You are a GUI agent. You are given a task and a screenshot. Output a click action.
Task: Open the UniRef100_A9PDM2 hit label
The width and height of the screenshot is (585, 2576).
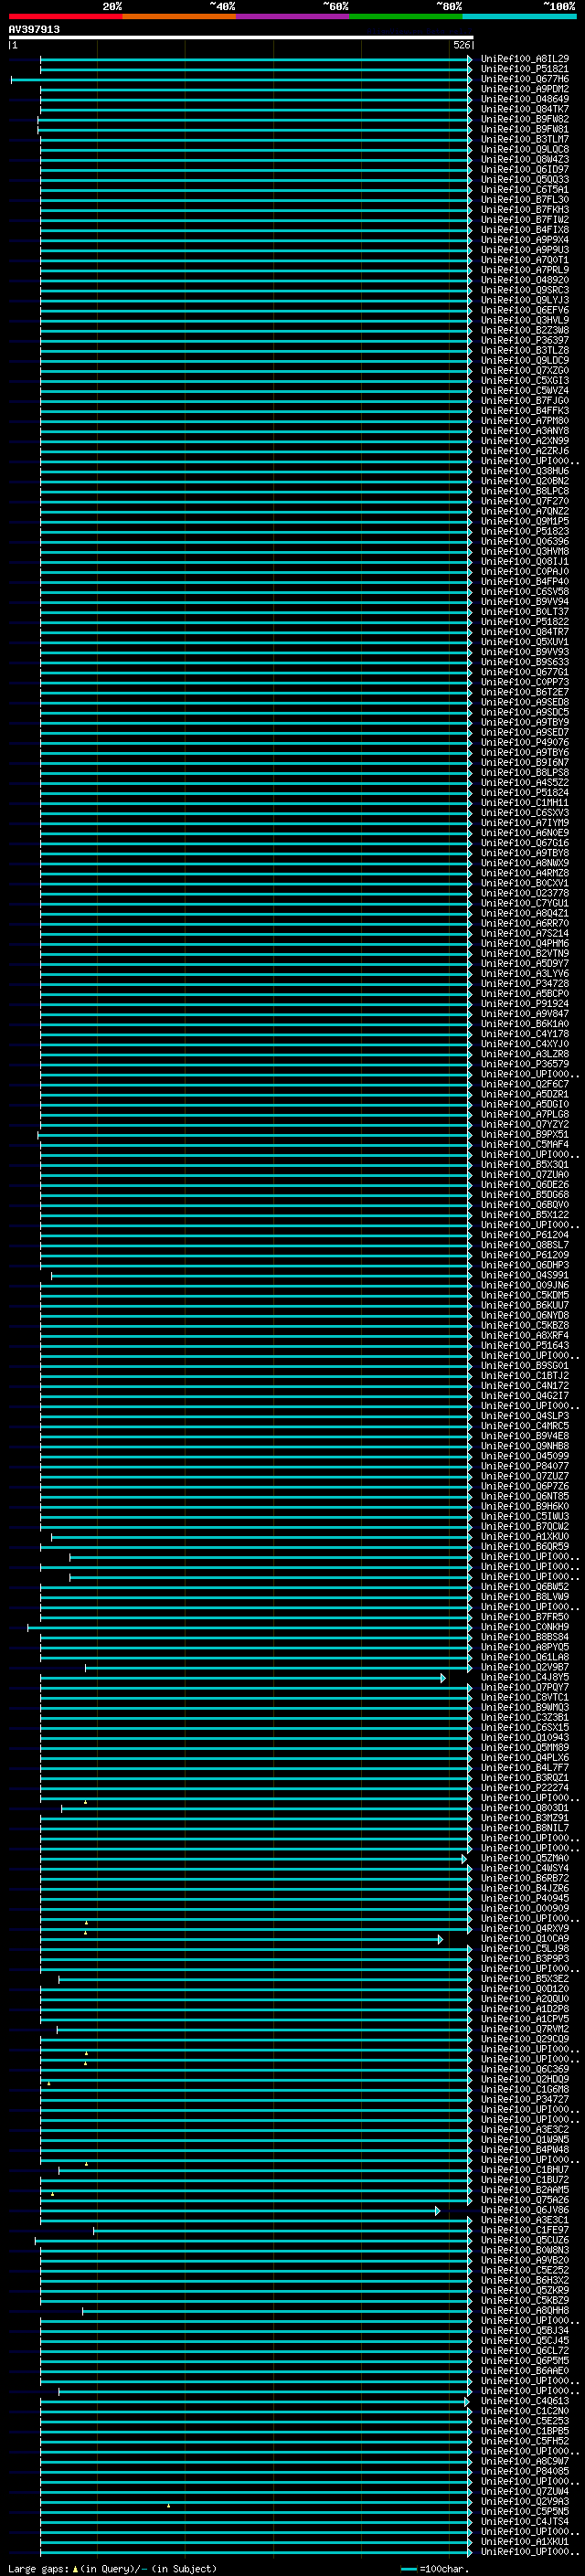click(525, 89)
